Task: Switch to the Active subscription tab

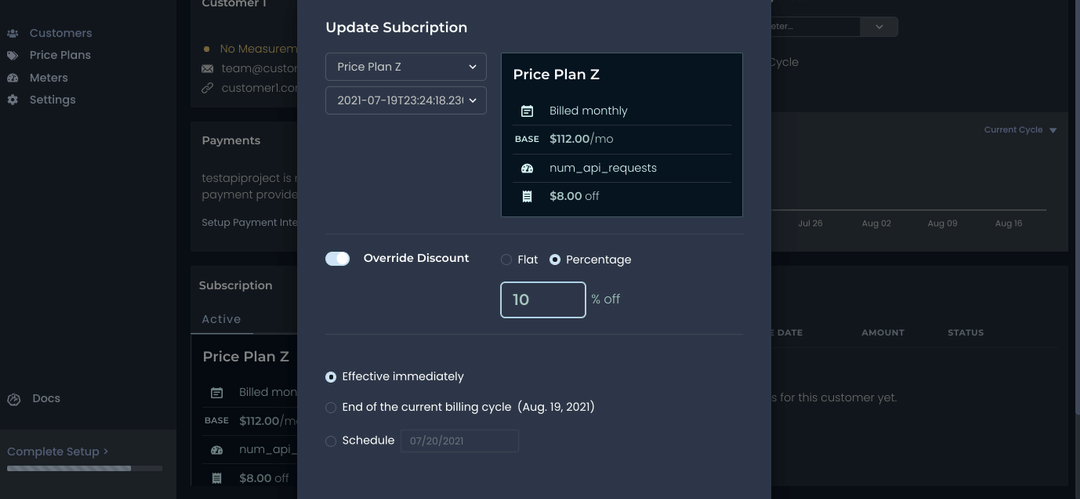Action: (x=221, y=320)
